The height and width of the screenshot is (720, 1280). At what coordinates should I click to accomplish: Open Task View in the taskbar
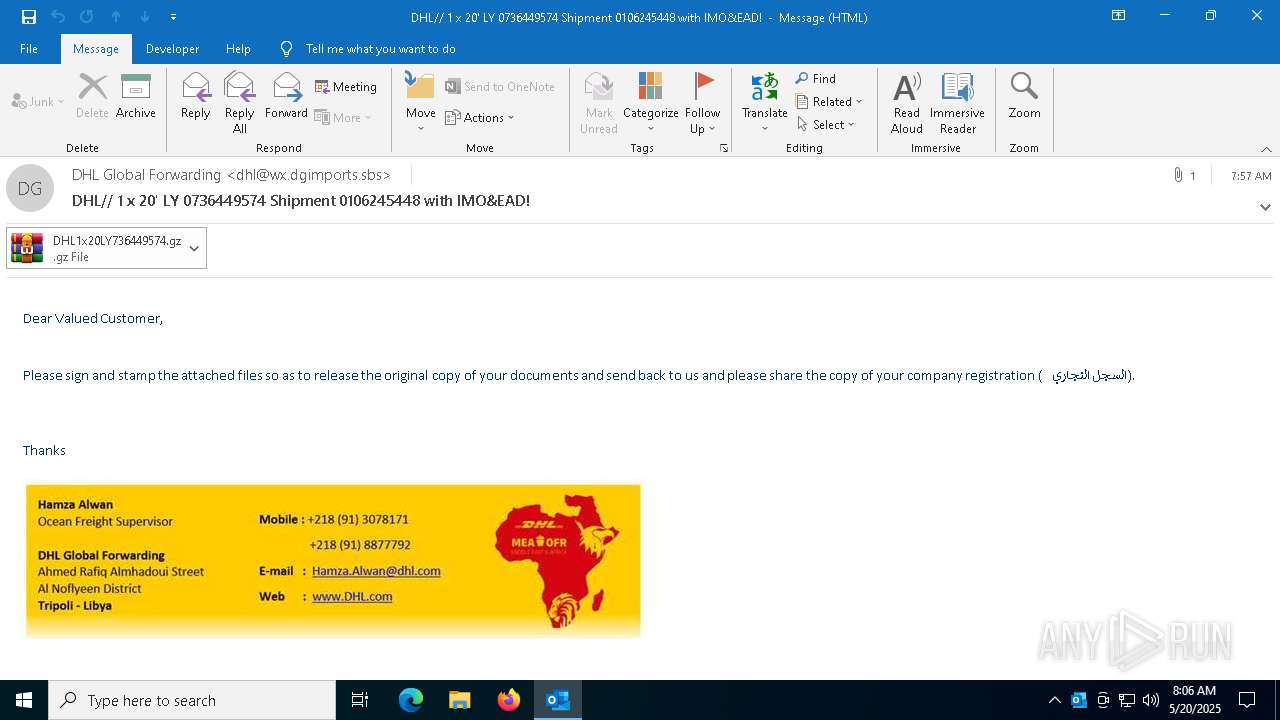(x=360, y=700)
